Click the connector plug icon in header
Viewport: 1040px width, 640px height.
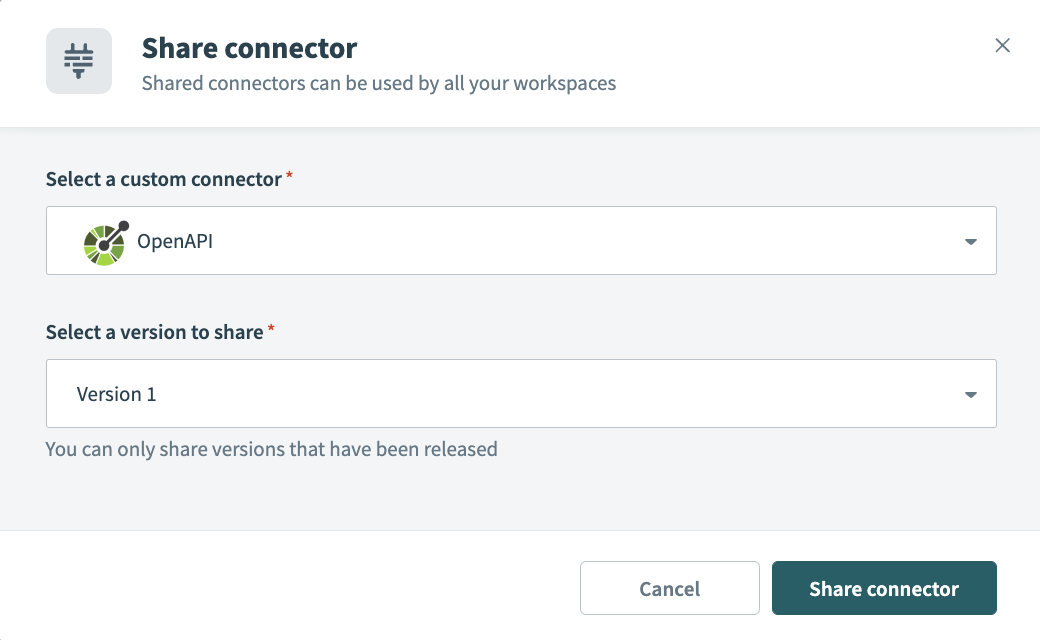(79, 61)
